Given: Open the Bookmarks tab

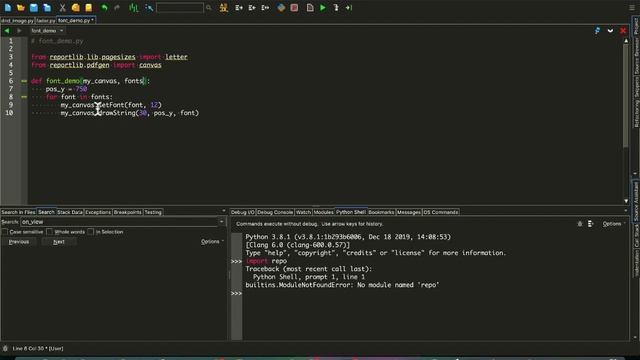Looking at the screenshot, I should click(x=381, y=212).
